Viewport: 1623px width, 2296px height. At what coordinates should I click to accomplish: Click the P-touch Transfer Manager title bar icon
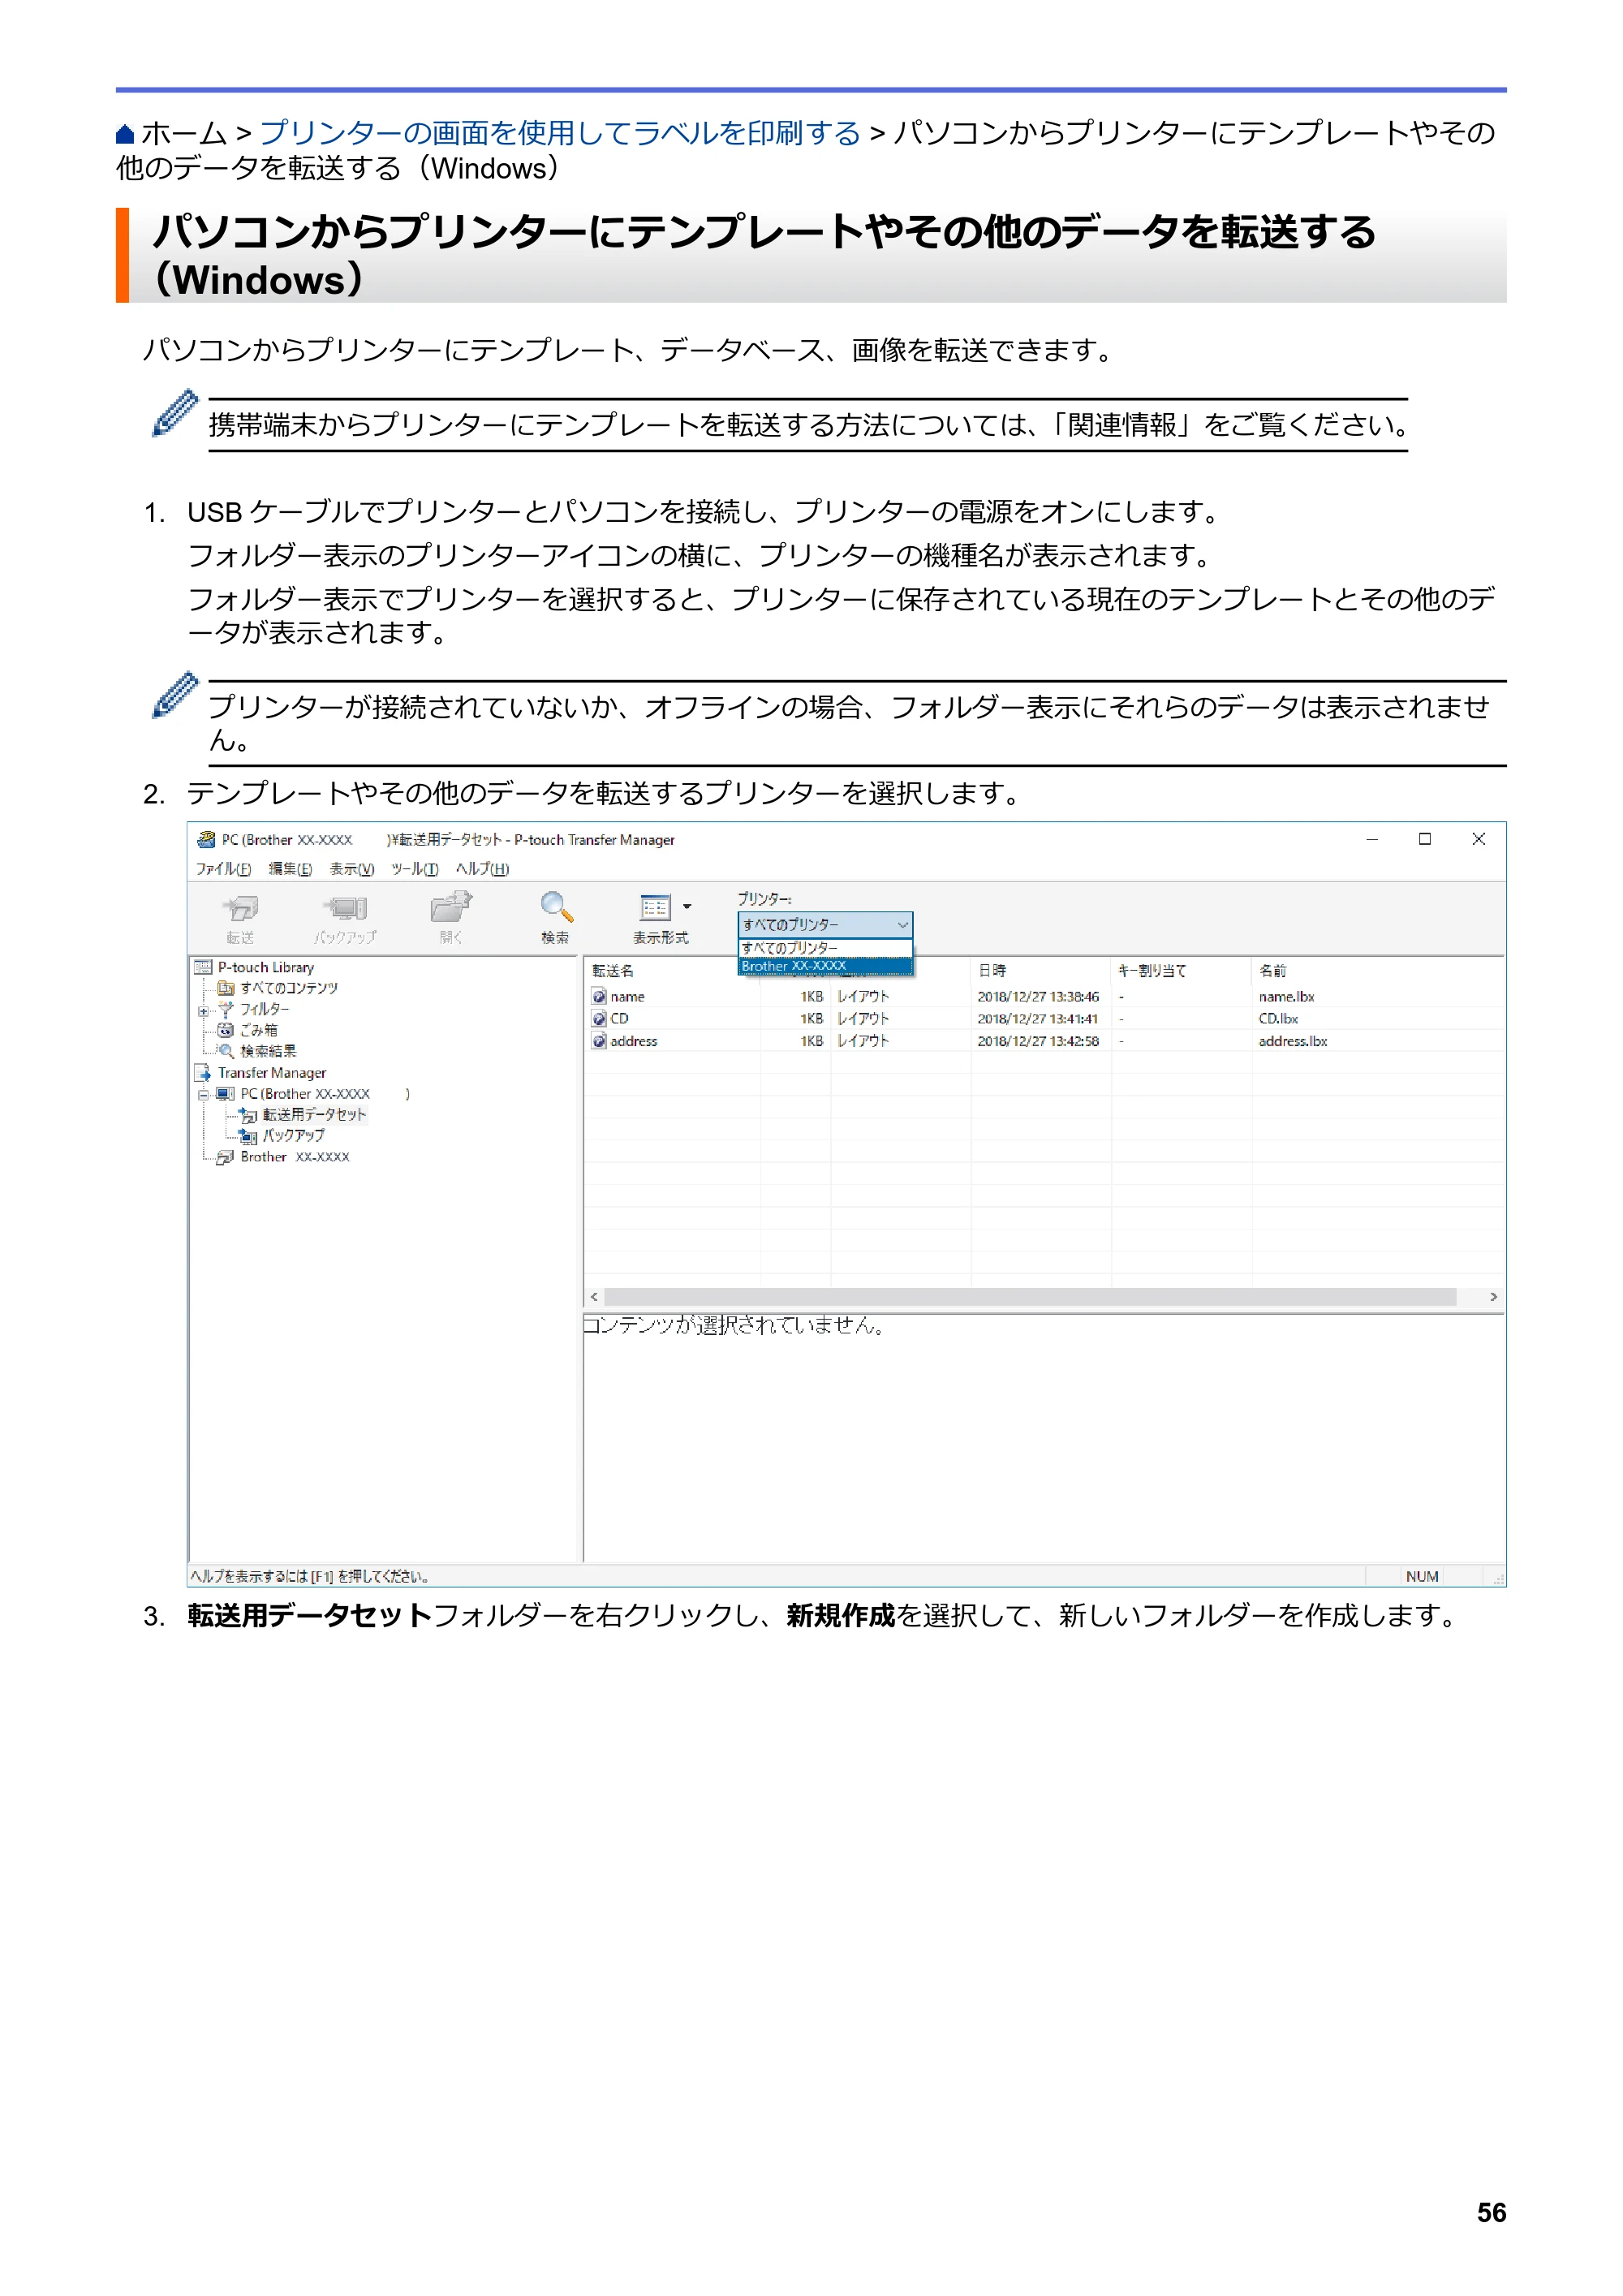click(206, 840)
